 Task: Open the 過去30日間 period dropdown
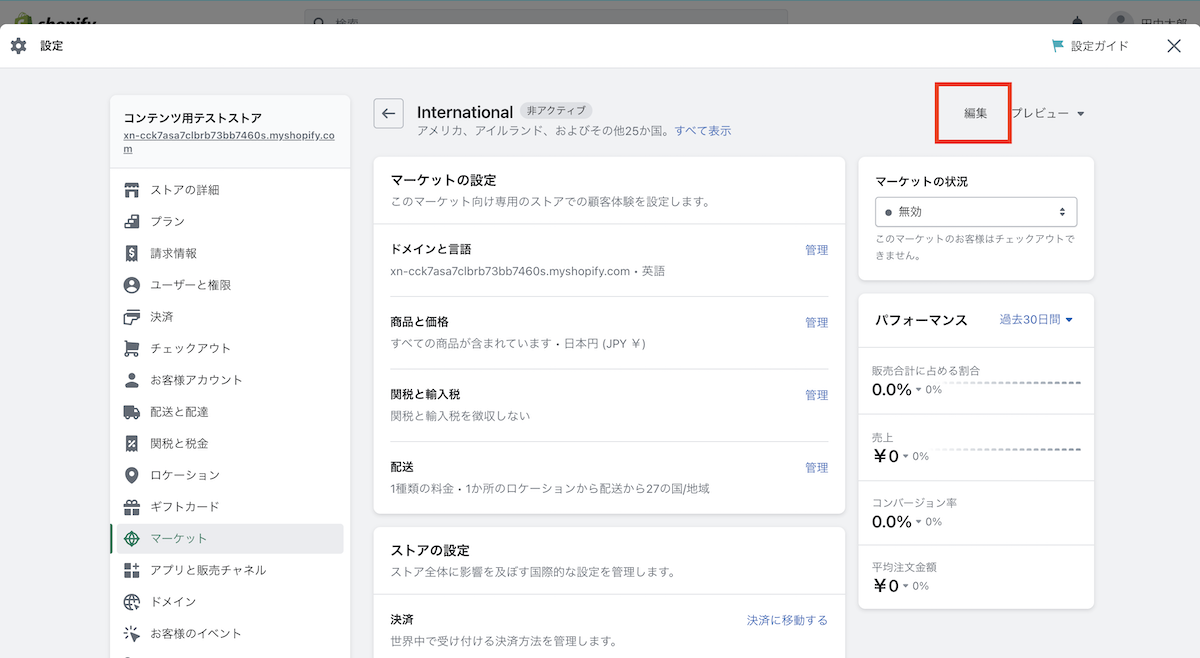(1036, 320)
